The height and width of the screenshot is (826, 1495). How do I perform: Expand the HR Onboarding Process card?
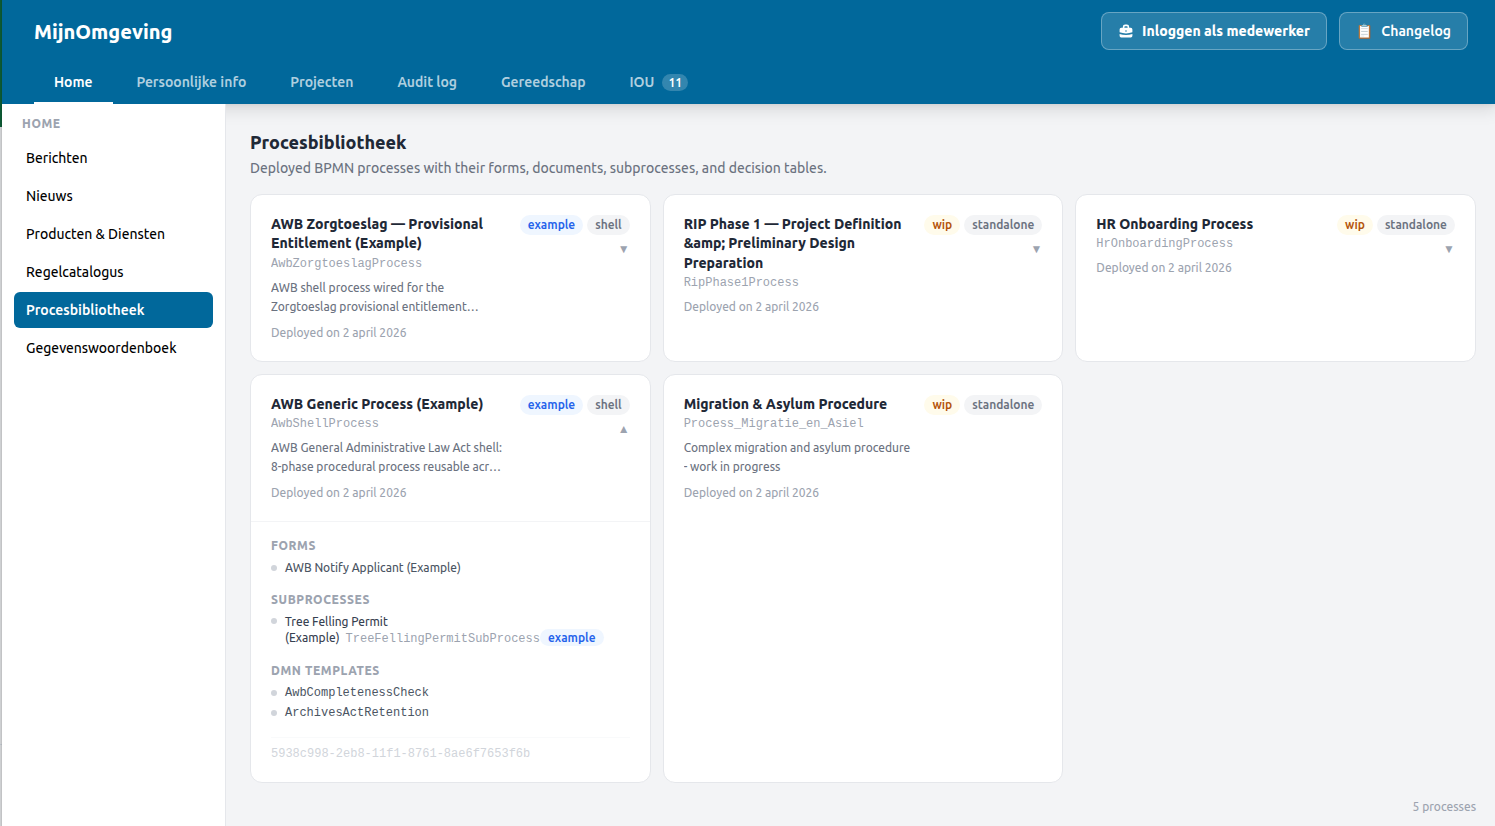[1449, 248]
